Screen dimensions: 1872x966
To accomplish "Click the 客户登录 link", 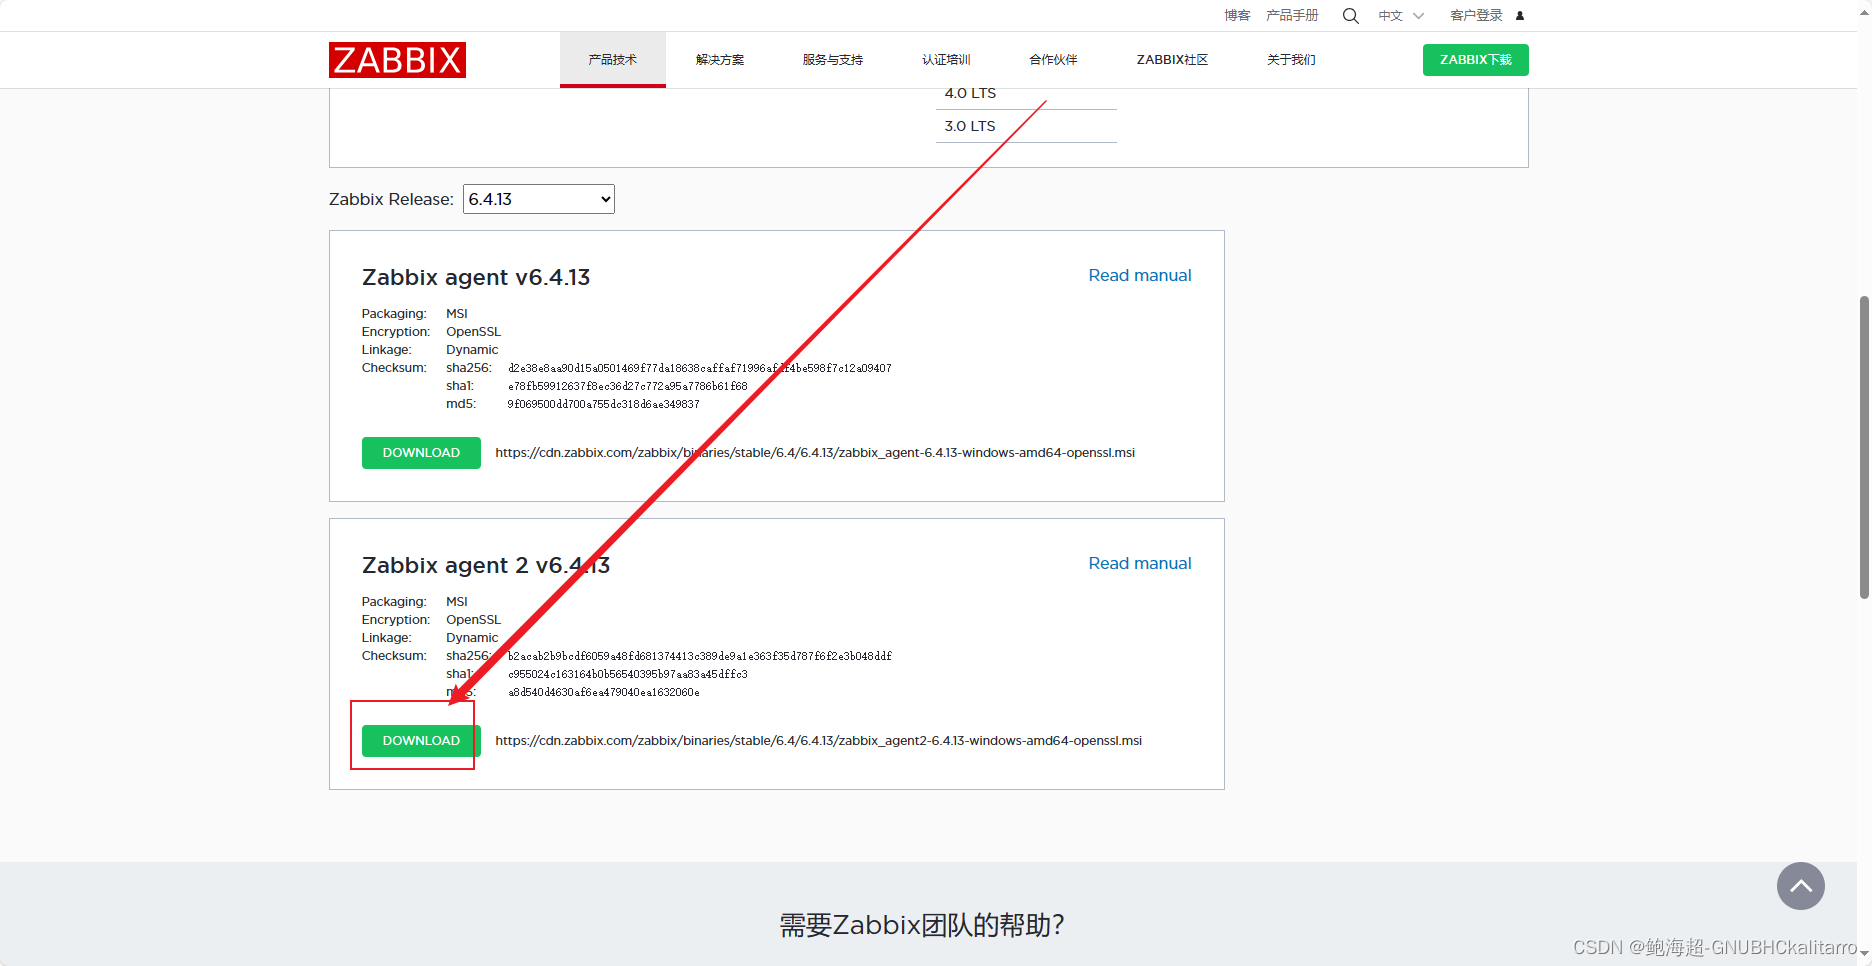I will [x=1476, y=16].
